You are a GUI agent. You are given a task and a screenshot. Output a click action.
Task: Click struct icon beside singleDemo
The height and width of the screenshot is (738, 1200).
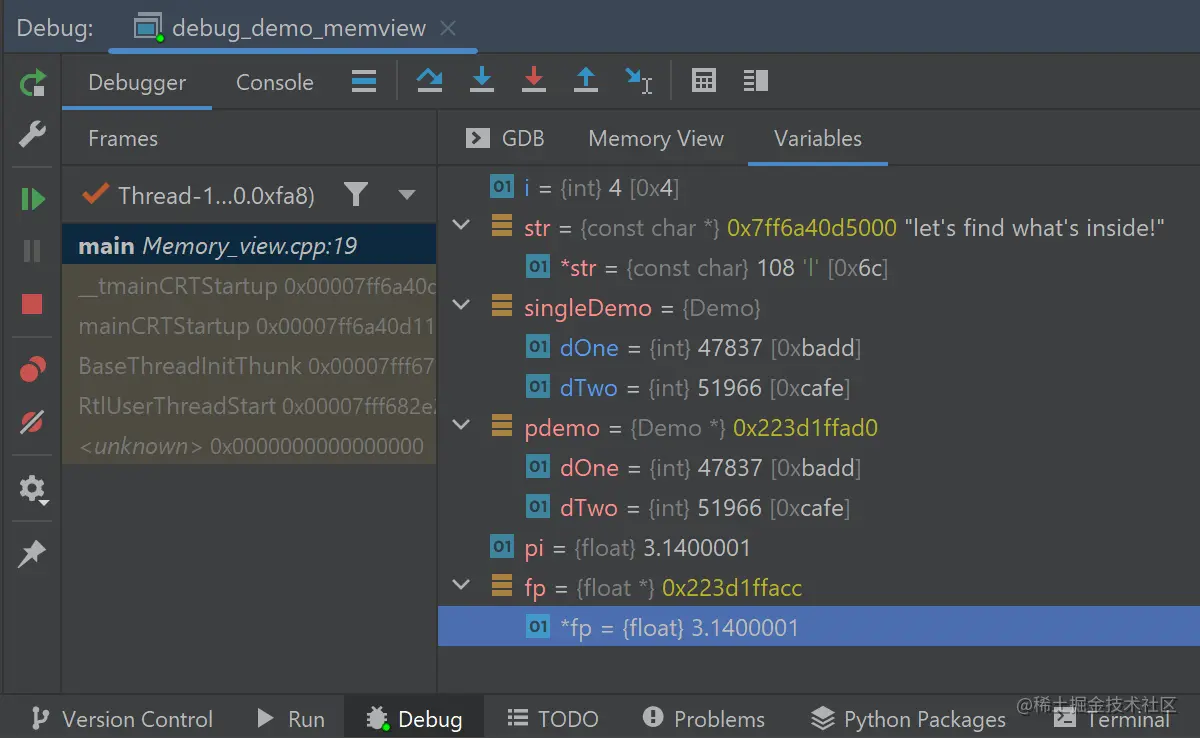tap(501, 307)
